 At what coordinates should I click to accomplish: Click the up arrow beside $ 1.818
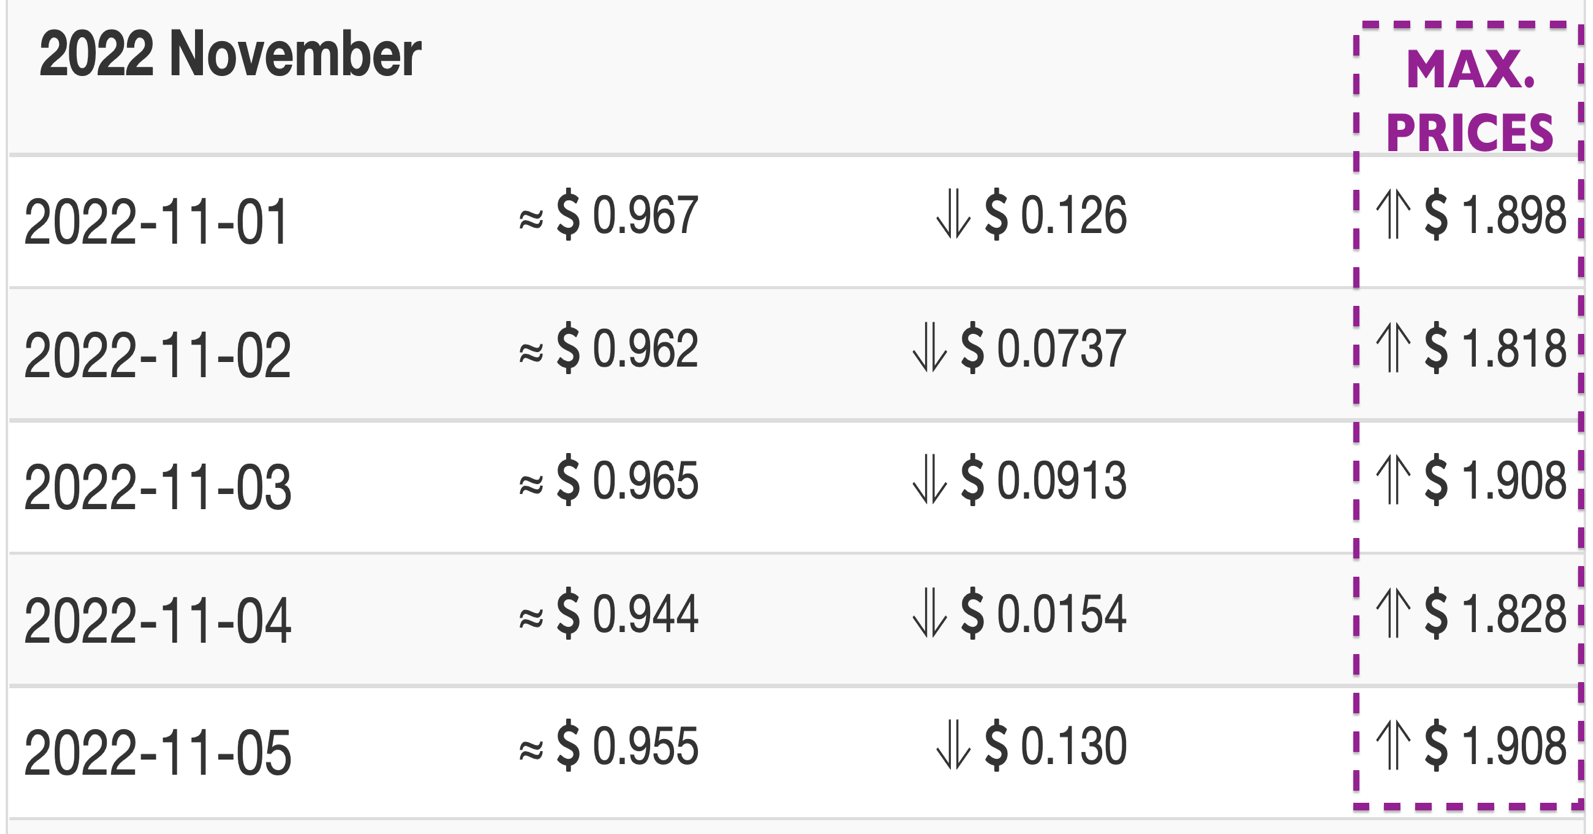(1393, 348)
